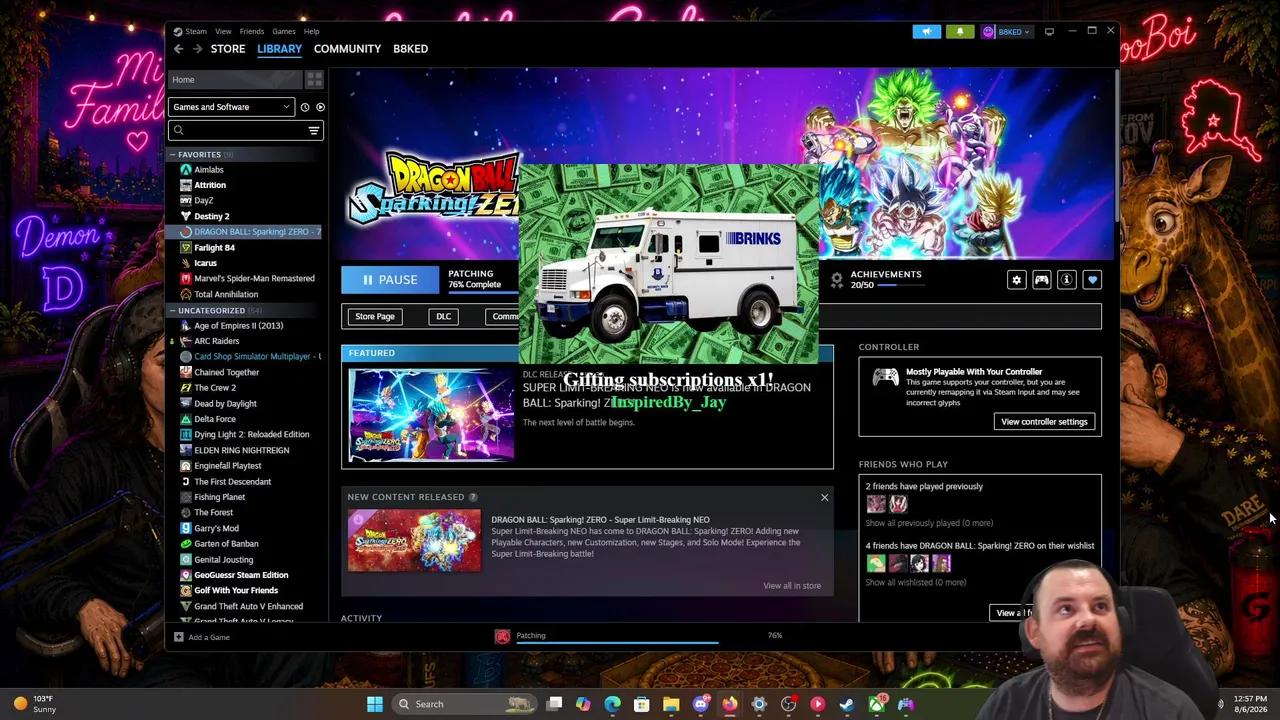
Task: Open View all in store link
Action: click(x=792, y=586)
